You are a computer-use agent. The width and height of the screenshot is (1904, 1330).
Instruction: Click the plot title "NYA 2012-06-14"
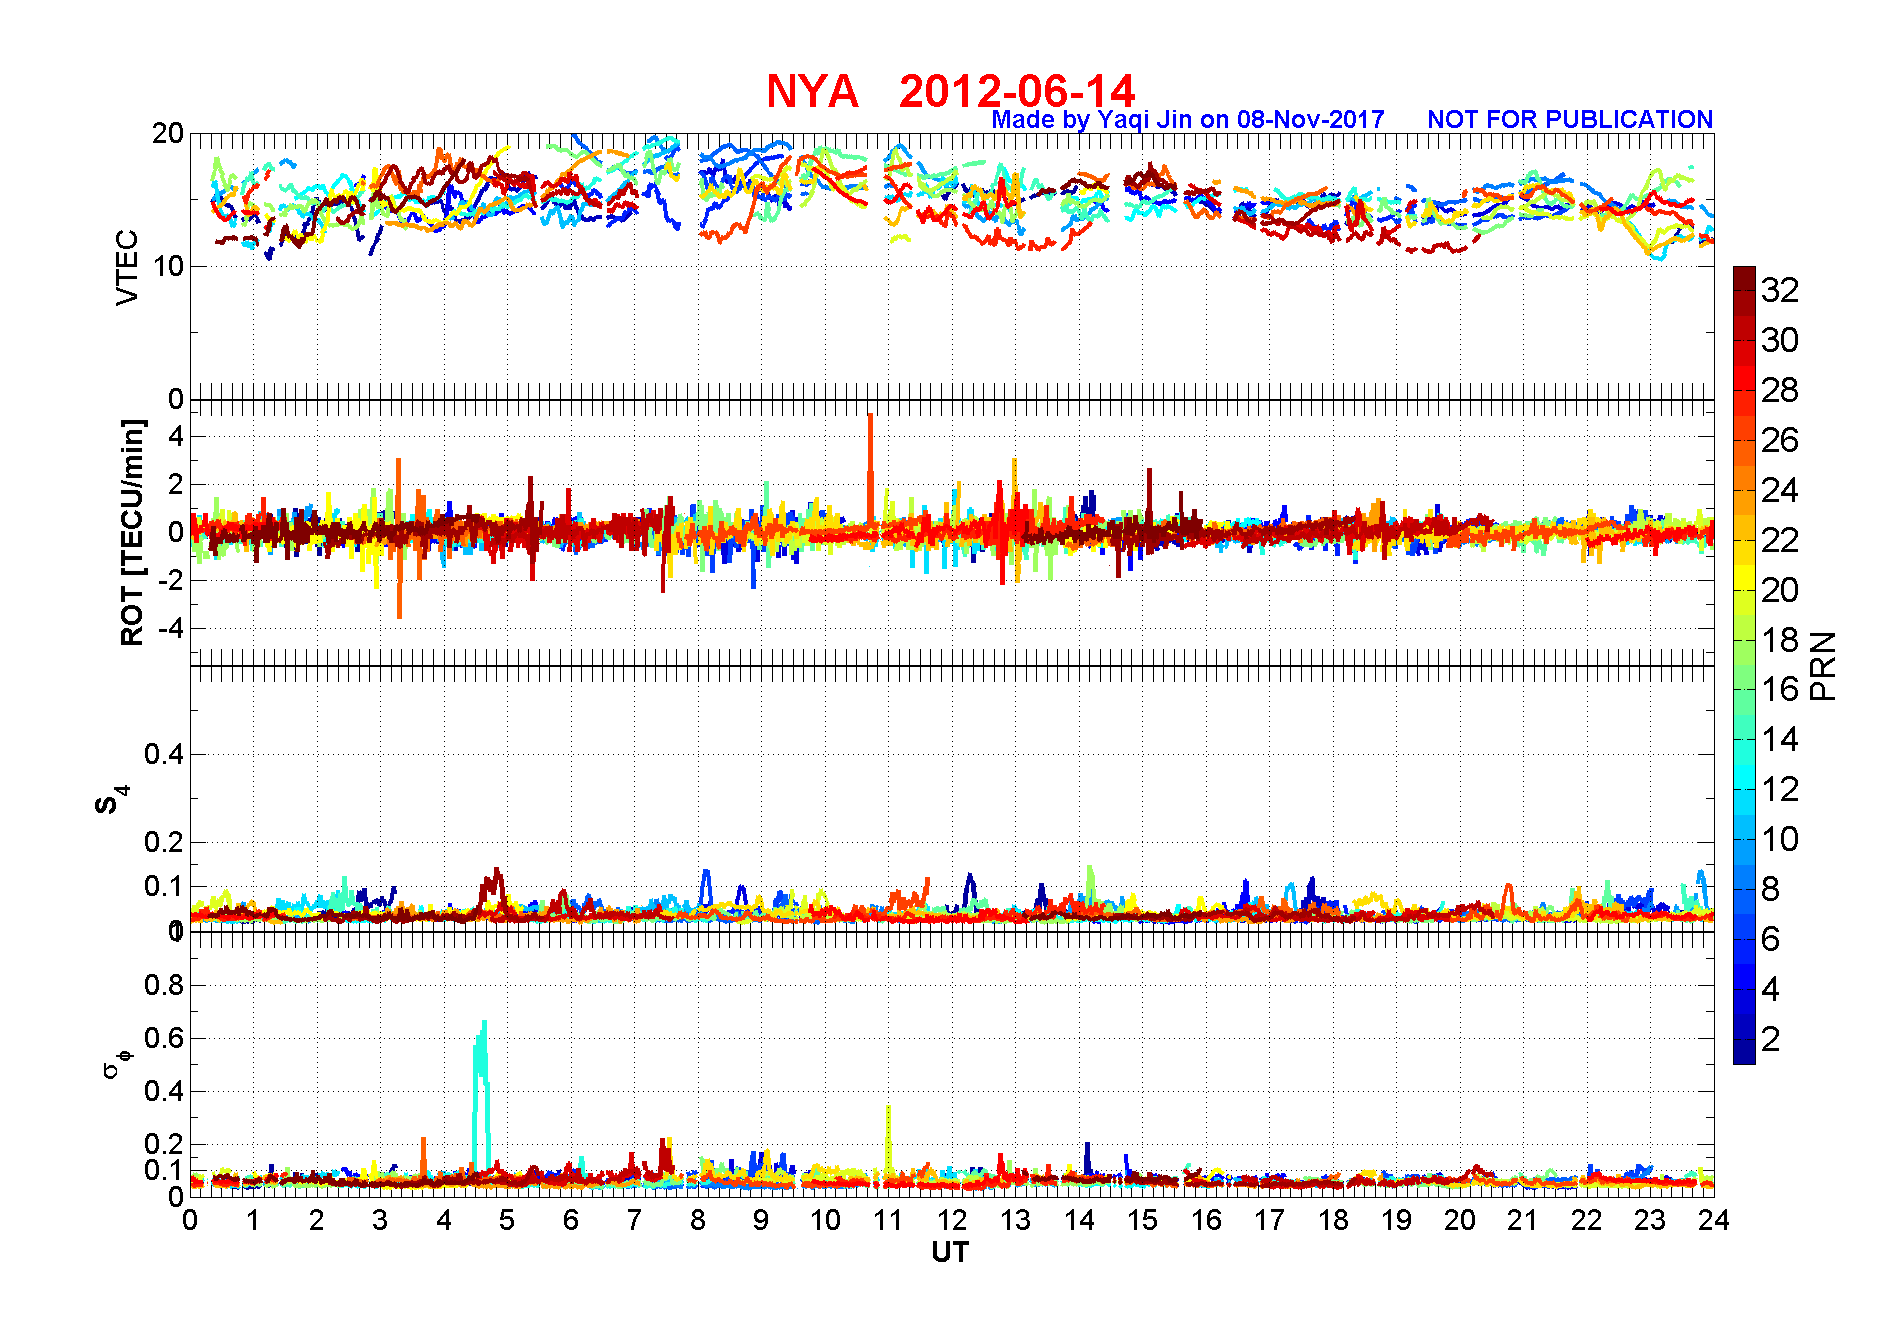click(x=950, y=91)
